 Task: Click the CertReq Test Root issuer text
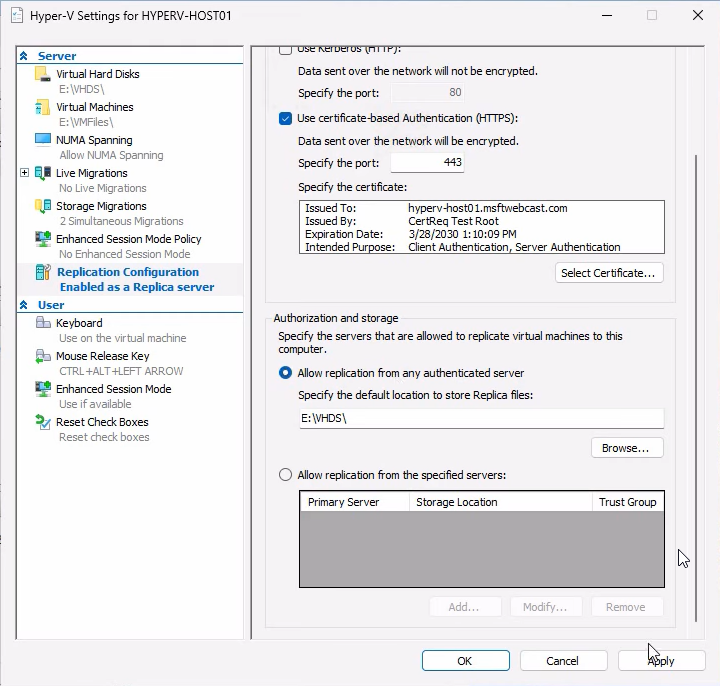click(x=453, y=221)
